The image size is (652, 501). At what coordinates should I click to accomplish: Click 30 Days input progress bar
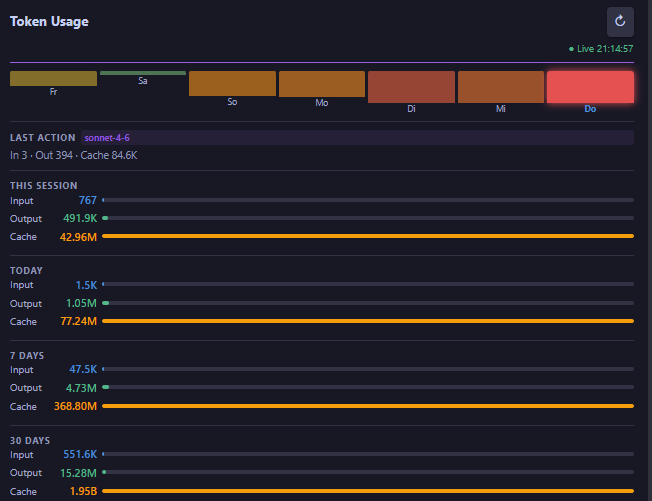point(368,454)
